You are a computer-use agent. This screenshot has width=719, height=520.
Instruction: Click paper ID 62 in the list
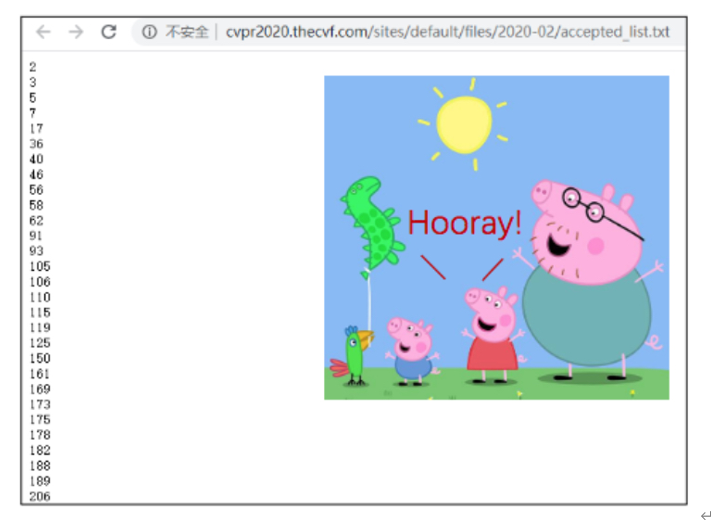click(x=36, y=220)
